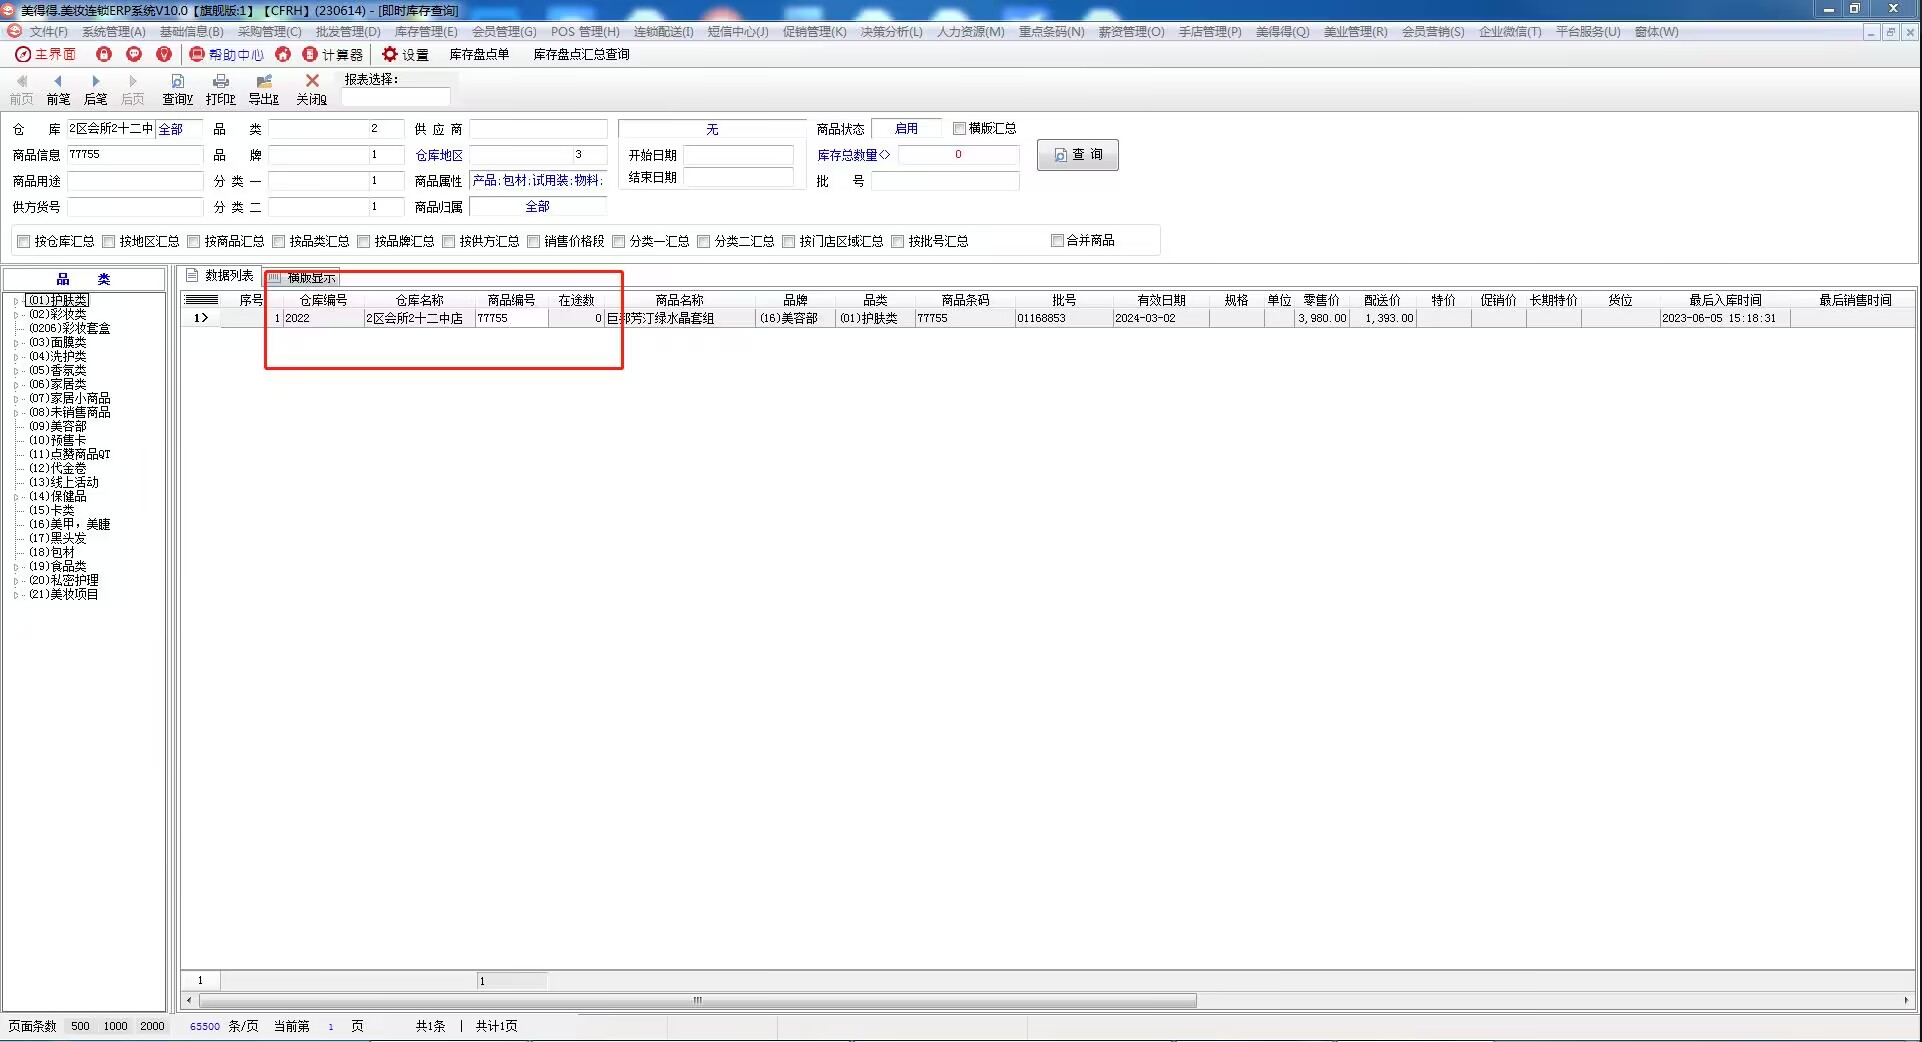1922x1042 pixels.
Task: Export data with the 导出 icon
Action: pyautogui.click(x=263, y=88)
